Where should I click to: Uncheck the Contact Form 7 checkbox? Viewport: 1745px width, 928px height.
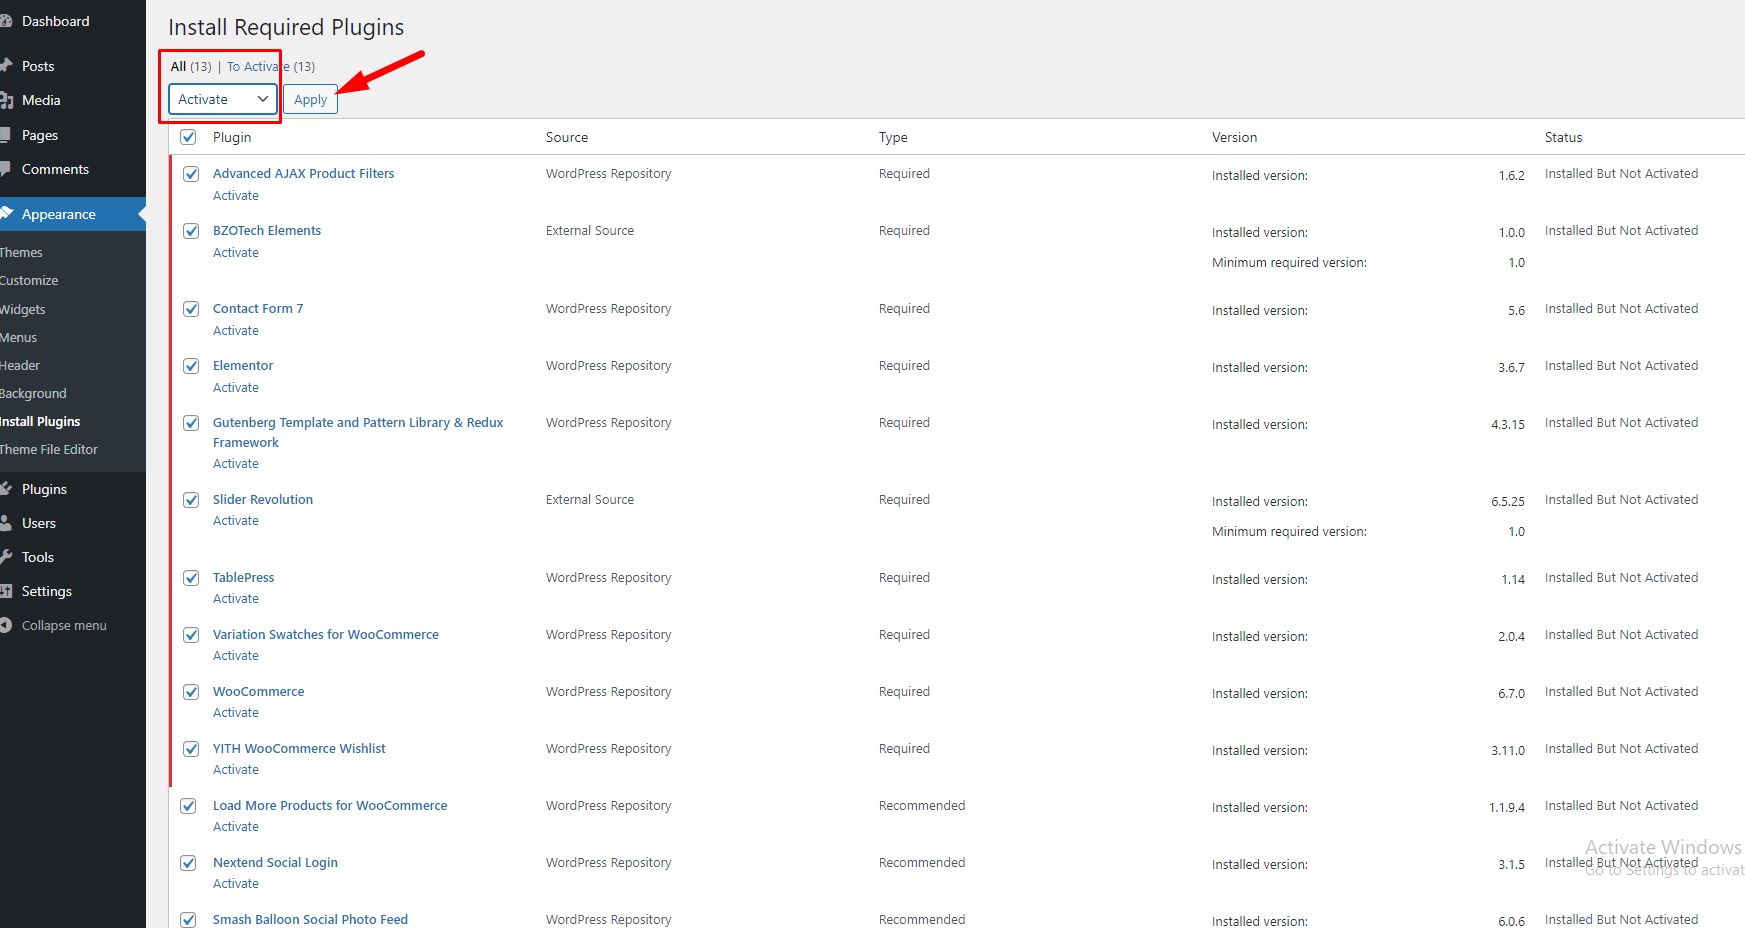click(191, 309)
